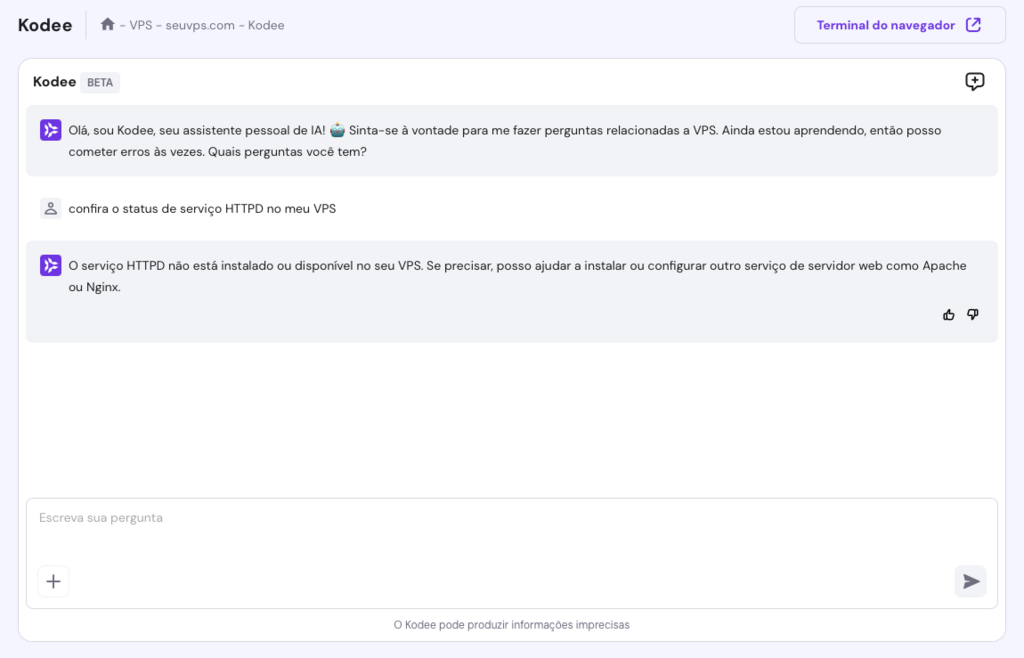
Task: Click the BETA badge next to Kodee
Action: [99, 82]
